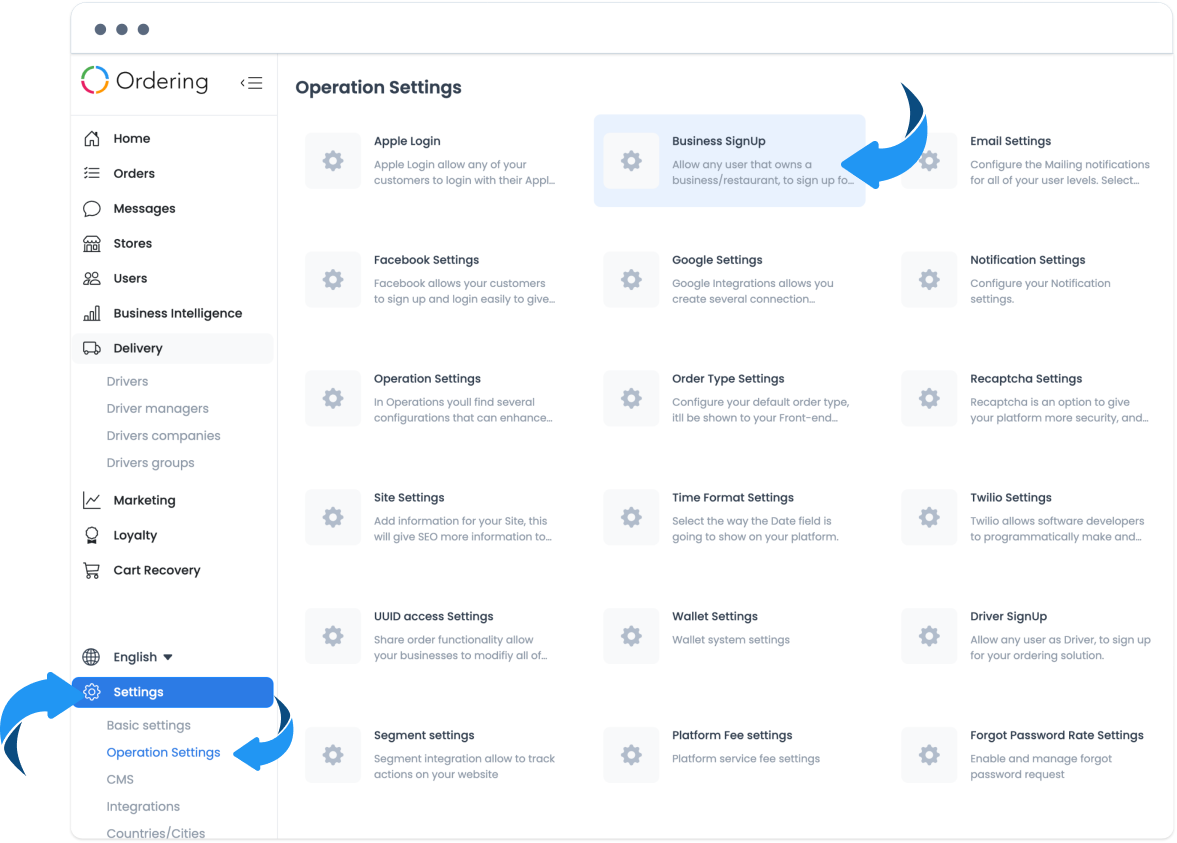Click the Google Settings gear icon

[x=631, y=279]
